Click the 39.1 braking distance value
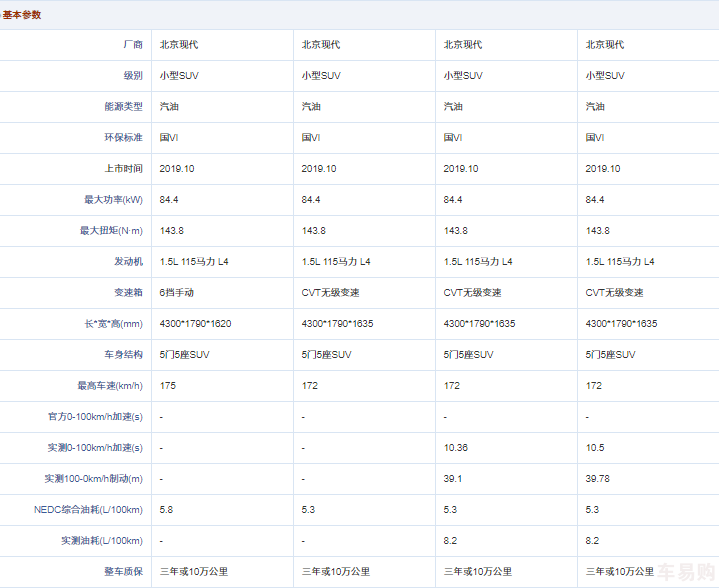Image resolution: width=719 pixels, height=588 pixels. point(453,479)
